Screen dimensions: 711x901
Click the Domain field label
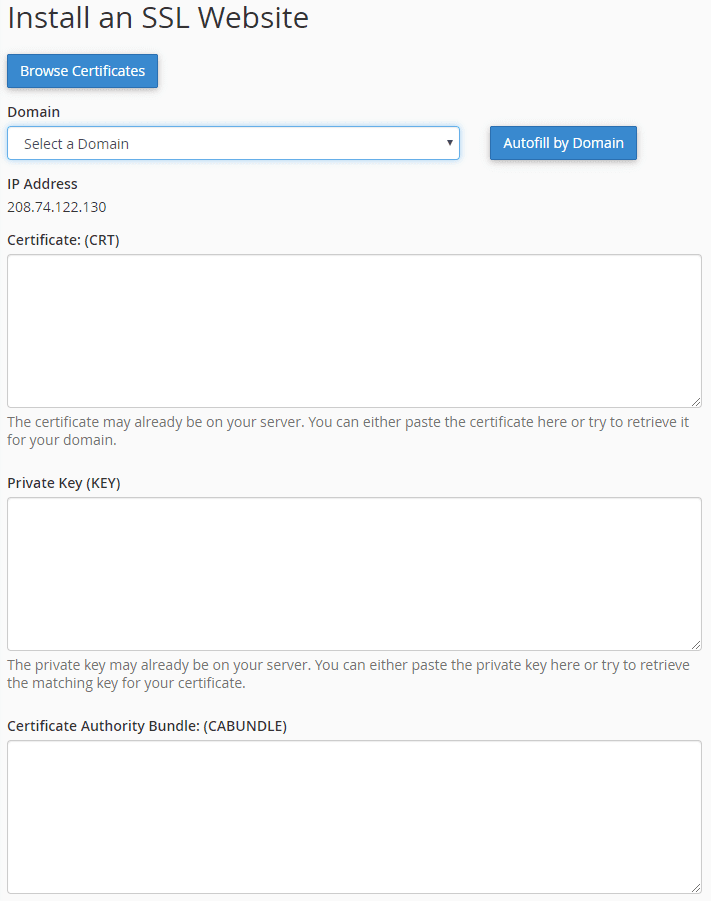tap(33, 112)
